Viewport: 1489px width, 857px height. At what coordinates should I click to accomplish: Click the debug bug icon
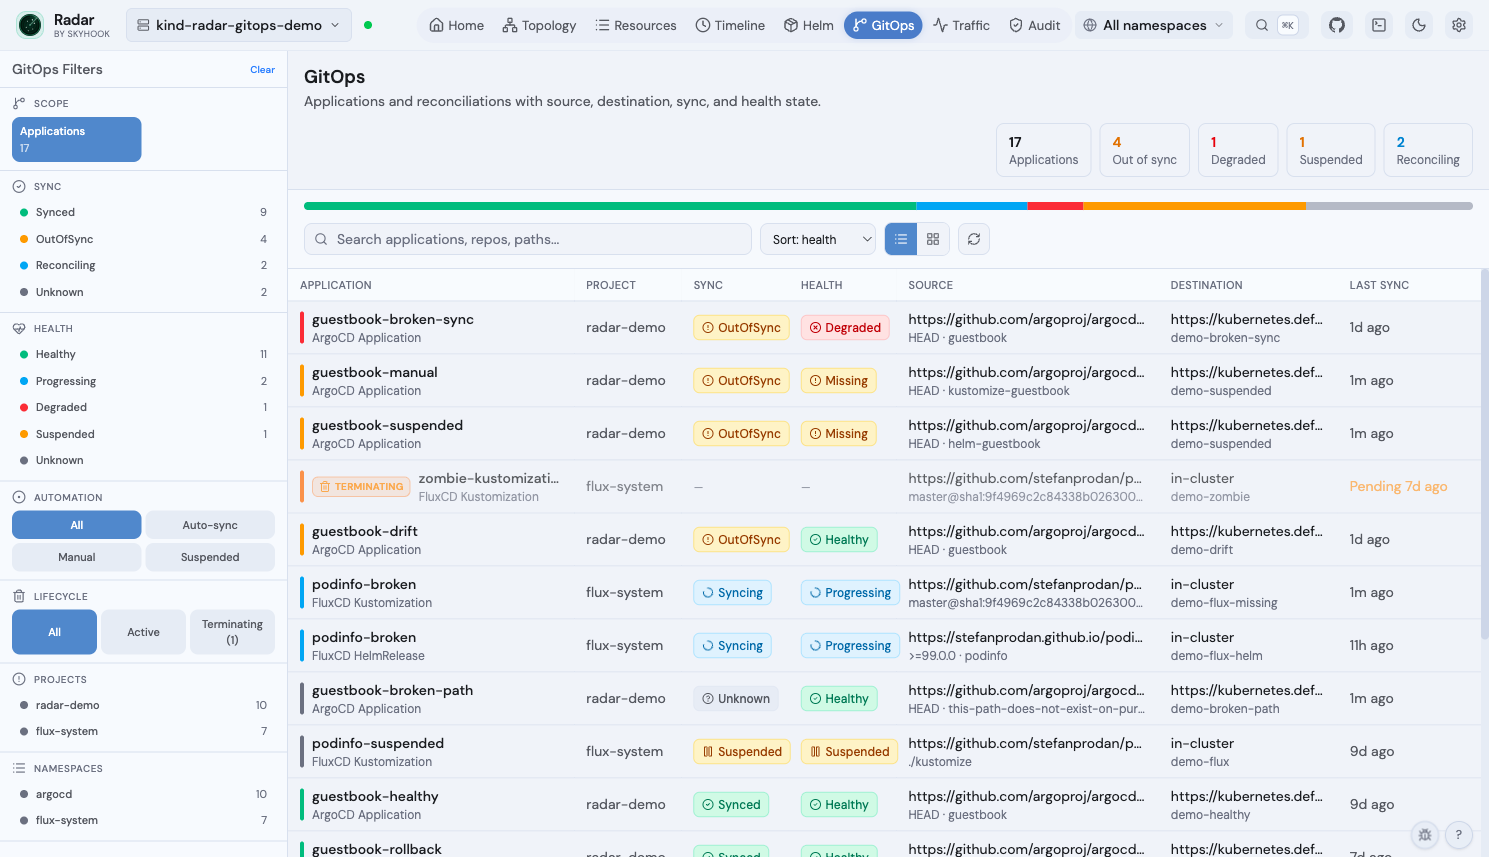point(1425,834)
